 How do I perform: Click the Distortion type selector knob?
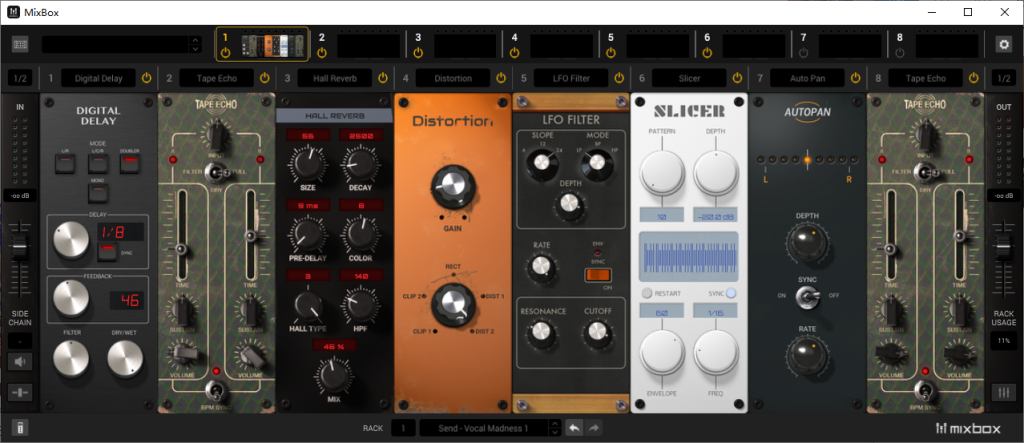[453, 304]
